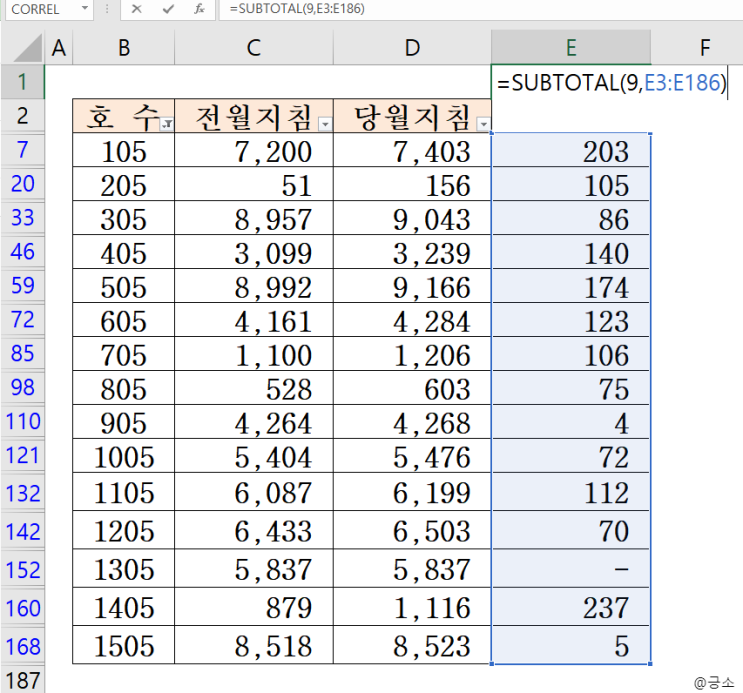Click usage cell showing 203

(x=571, y=150)
